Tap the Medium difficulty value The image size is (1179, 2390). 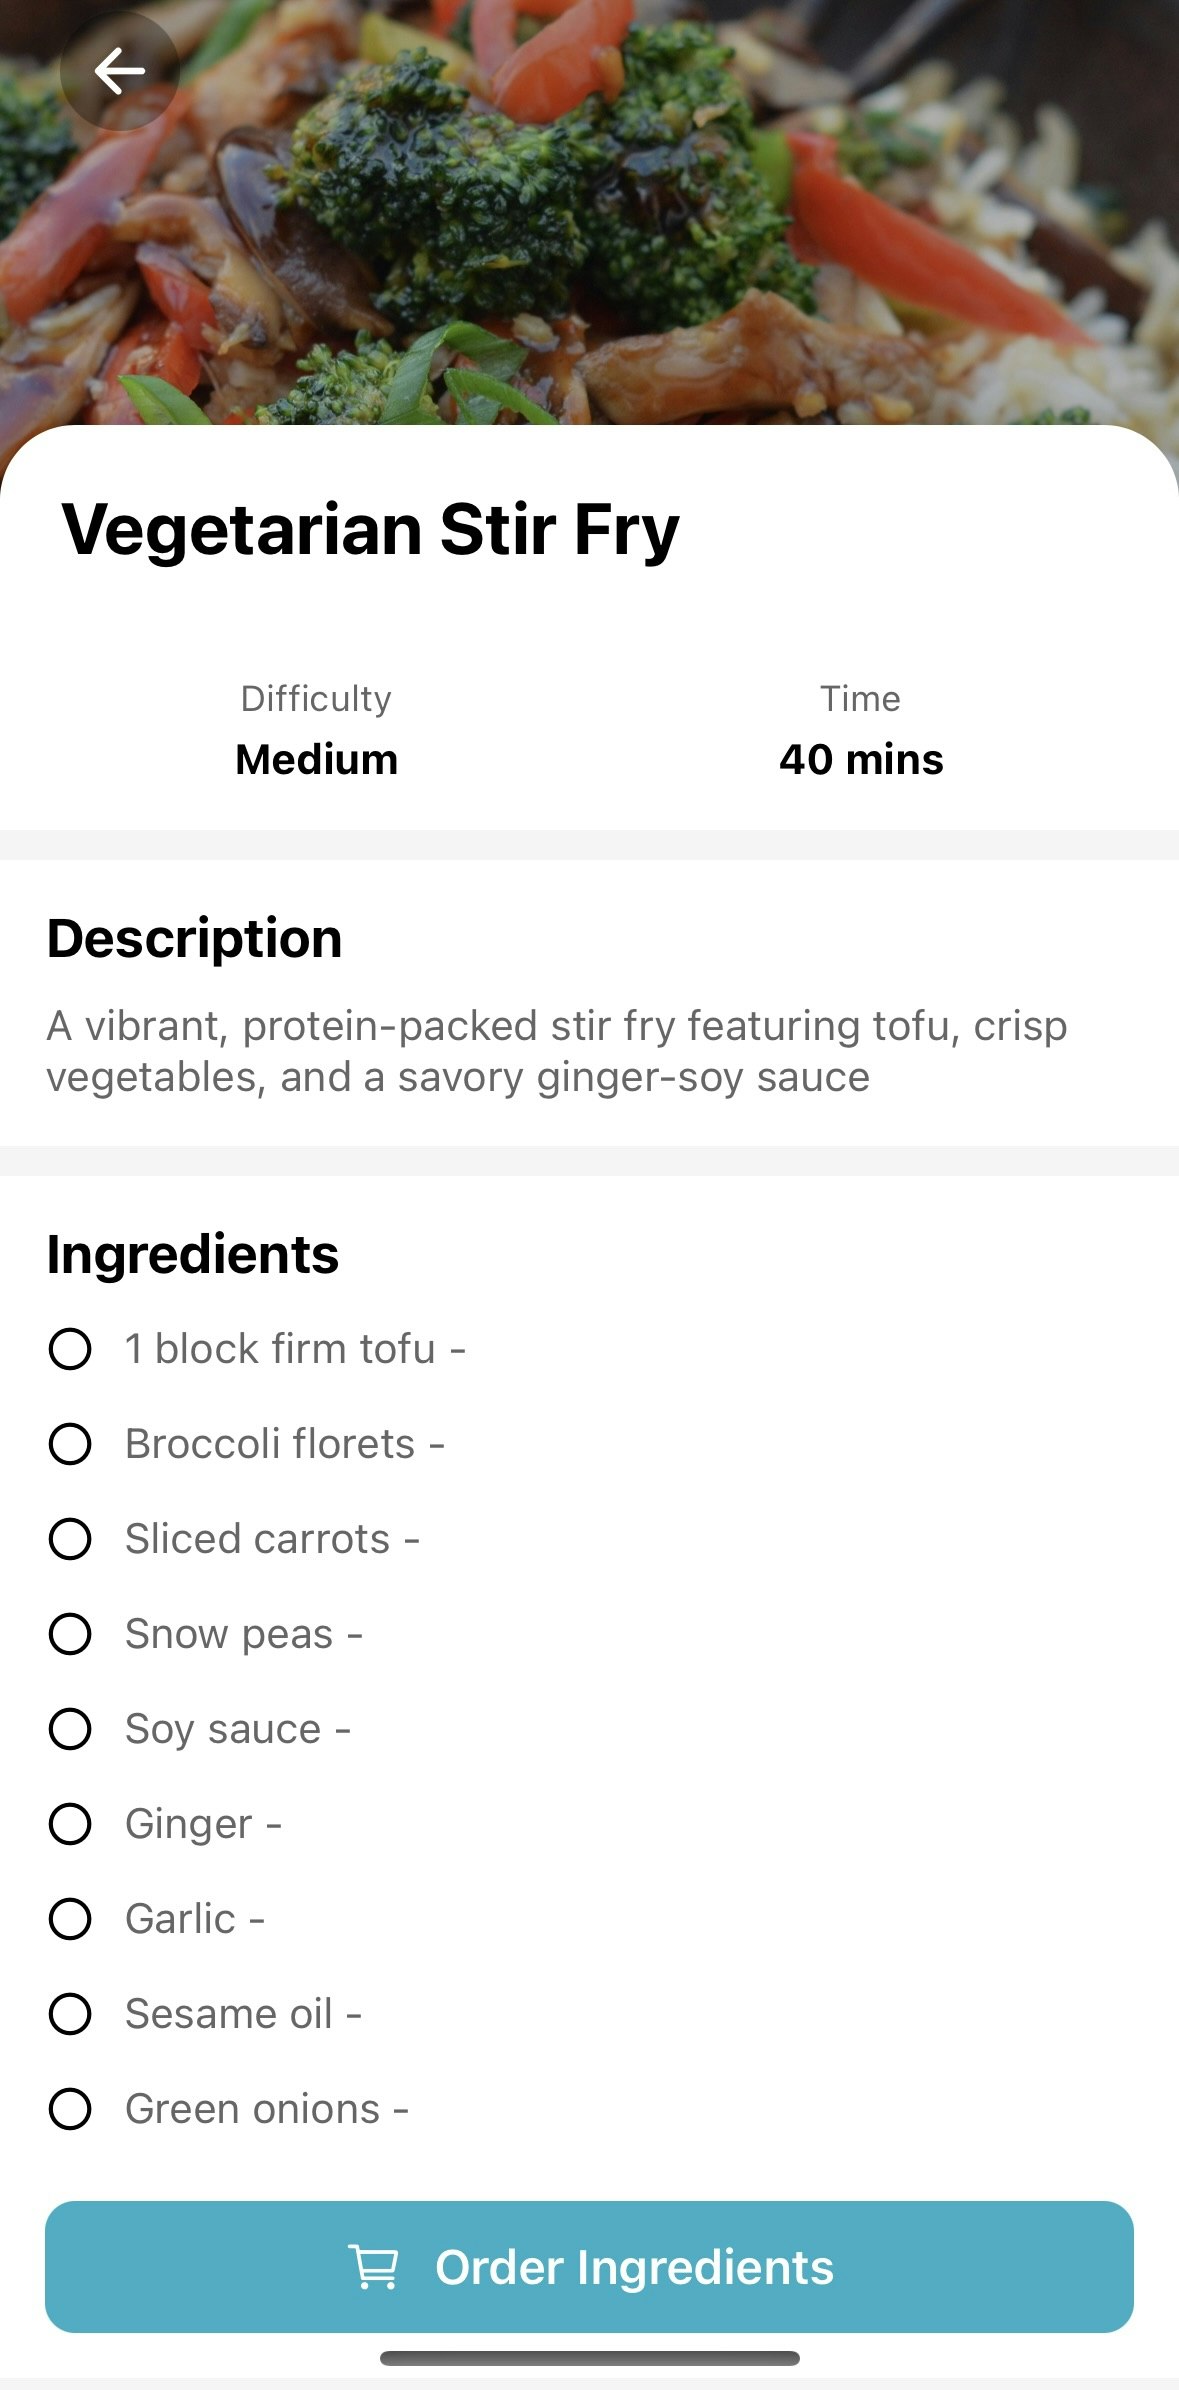316,760
